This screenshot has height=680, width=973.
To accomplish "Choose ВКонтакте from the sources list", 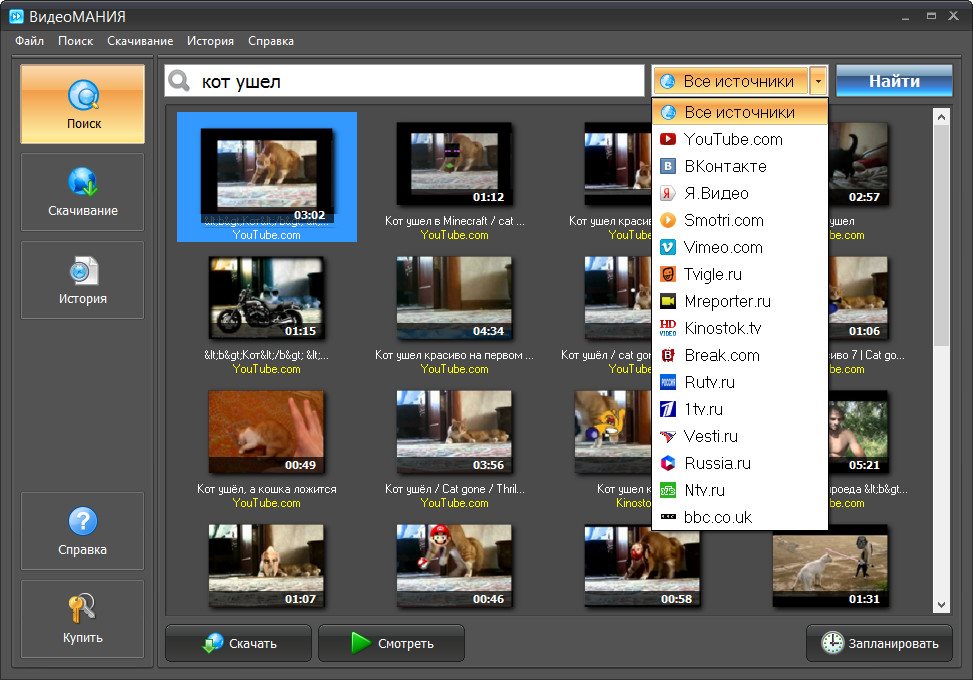I will tap(740, 166).
